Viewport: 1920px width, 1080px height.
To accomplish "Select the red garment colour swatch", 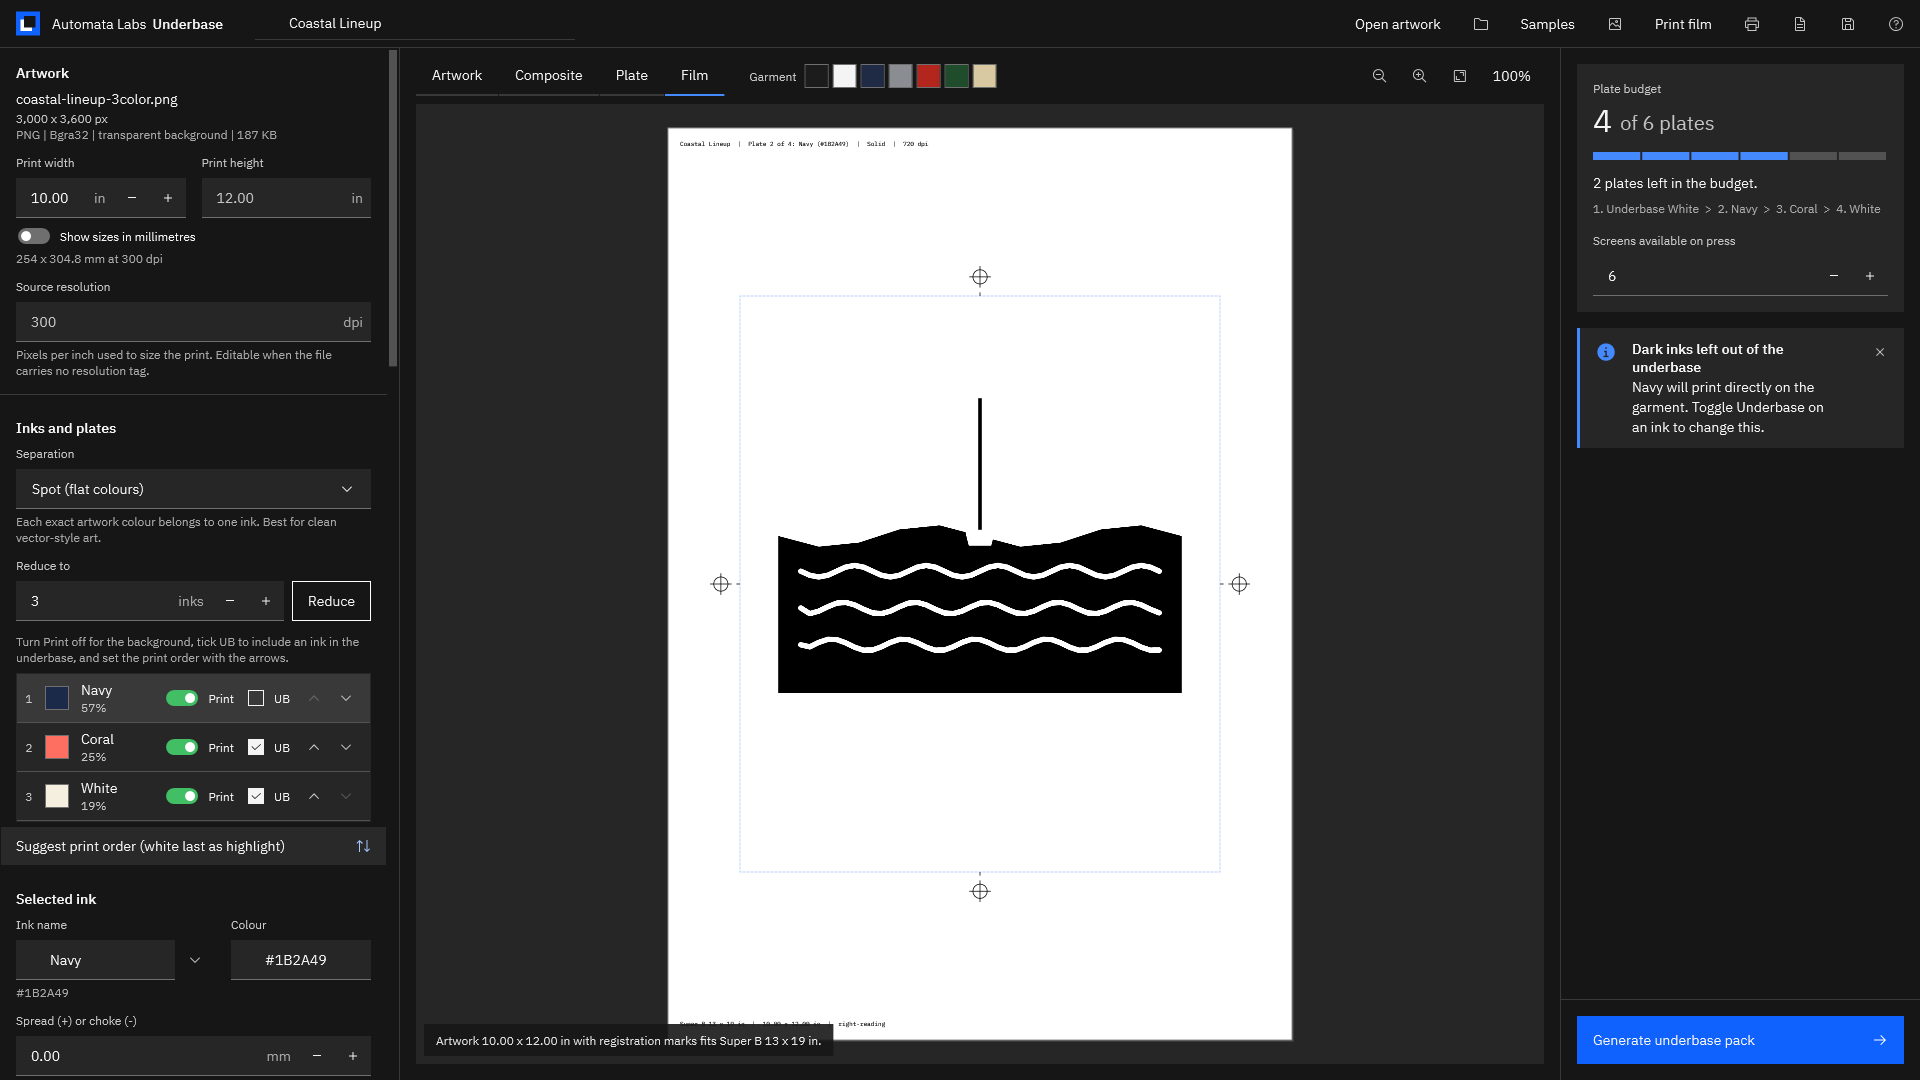I will [929, 76].
